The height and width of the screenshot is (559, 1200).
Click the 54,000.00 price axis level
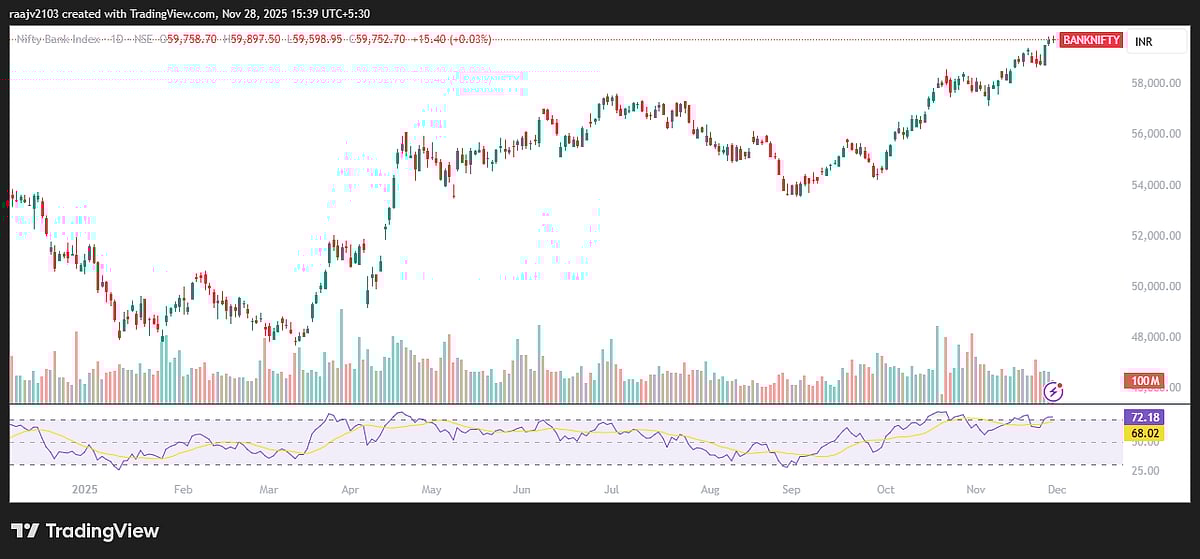click(x=1153, y=185)
